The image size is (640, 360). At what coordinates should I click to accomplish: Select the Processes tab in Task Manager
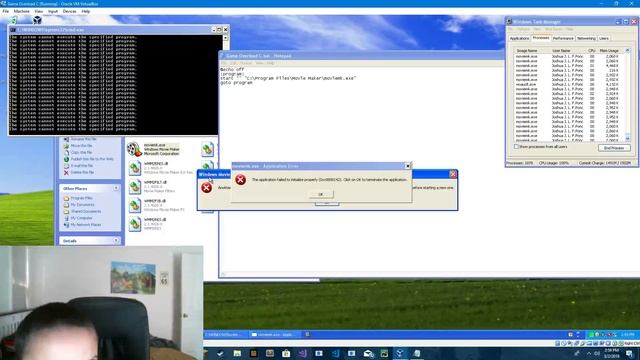pyautogui.click(x=541, y=38)
